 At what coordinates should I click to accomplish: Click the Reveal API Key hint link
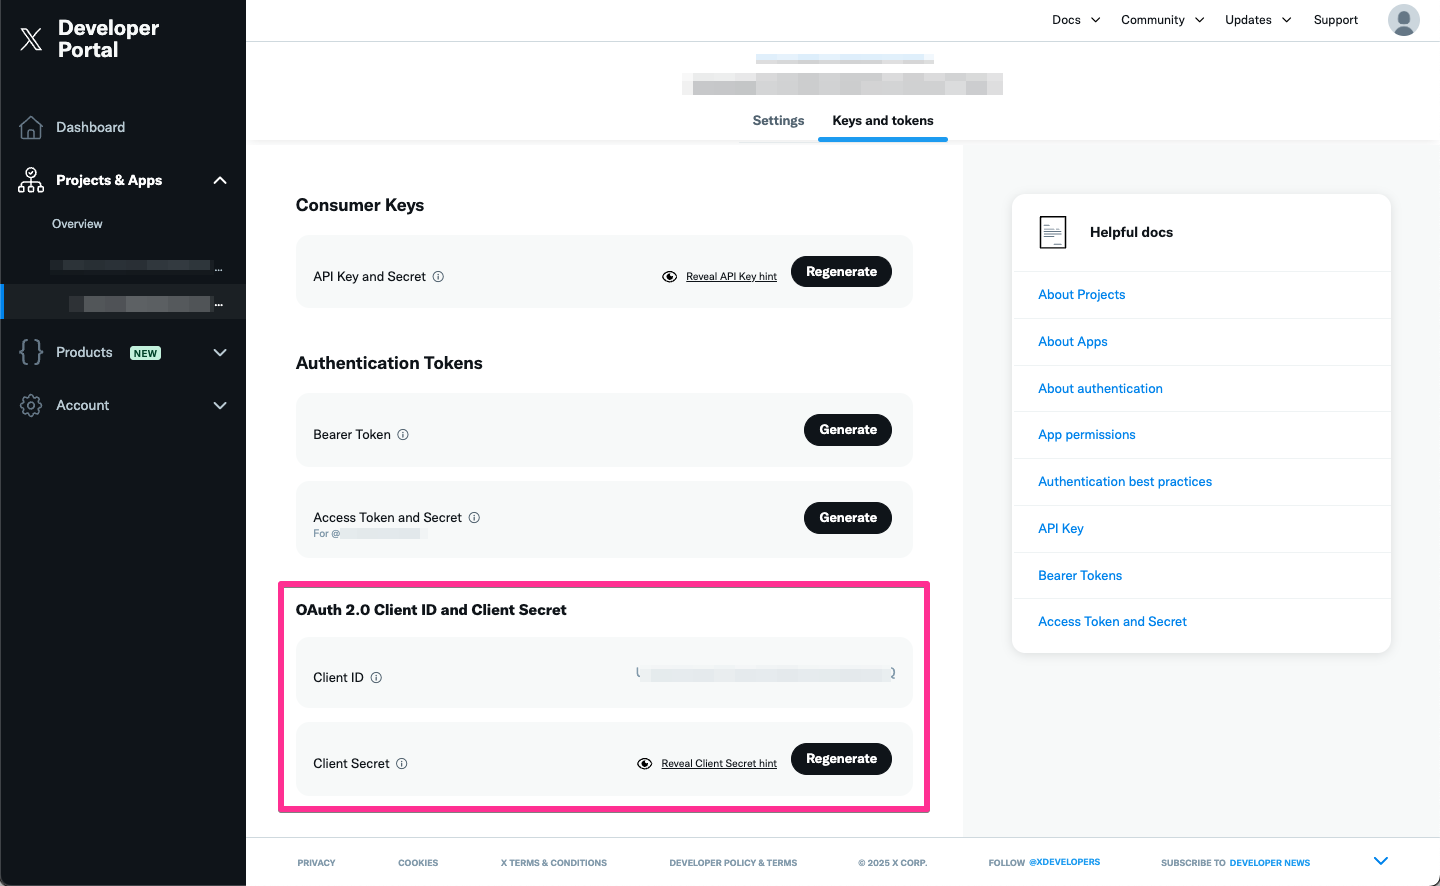click(731, 277)
